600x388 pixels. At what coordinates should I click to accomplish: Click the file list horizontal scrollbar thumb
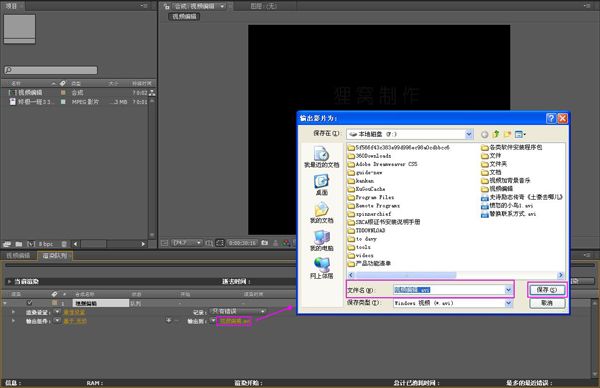click(x=405, y=275)
